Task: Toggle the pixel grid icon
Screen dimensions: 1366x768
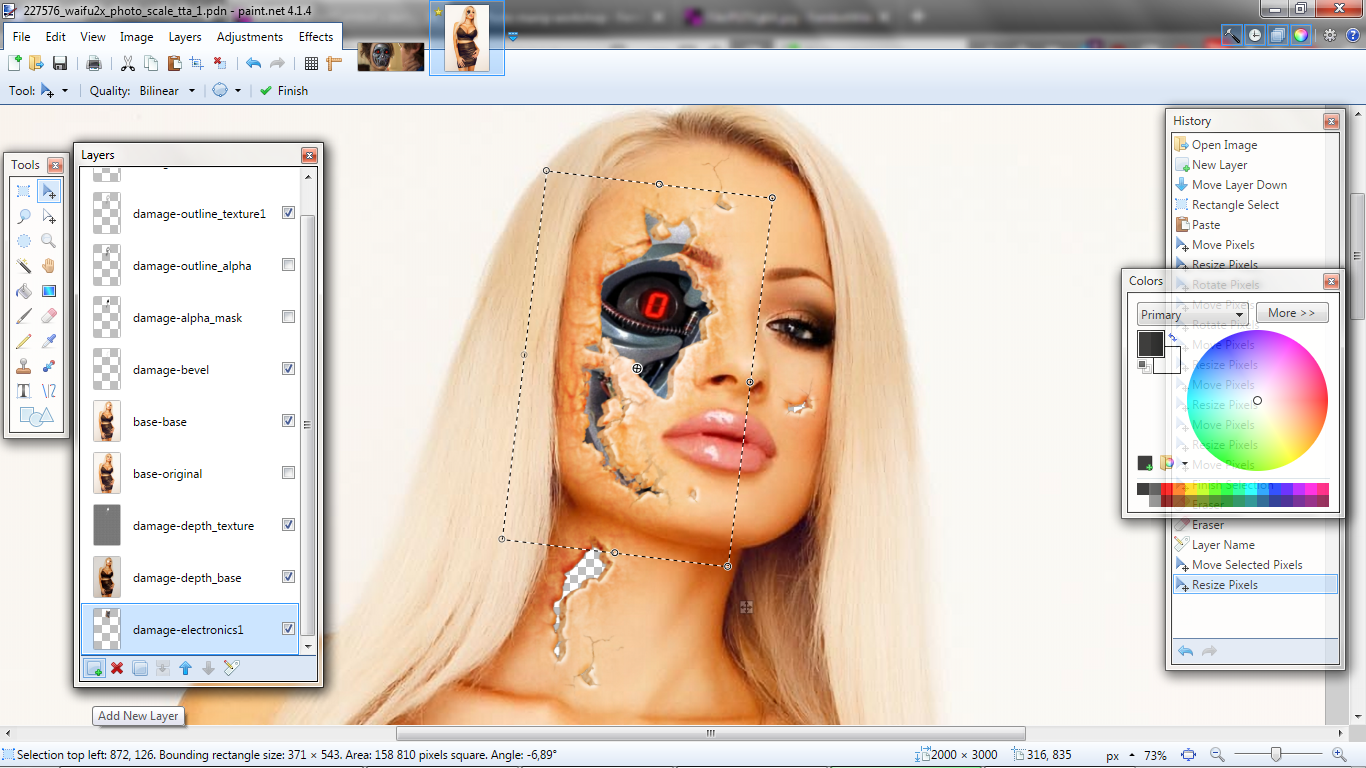Action: (311, 63)
